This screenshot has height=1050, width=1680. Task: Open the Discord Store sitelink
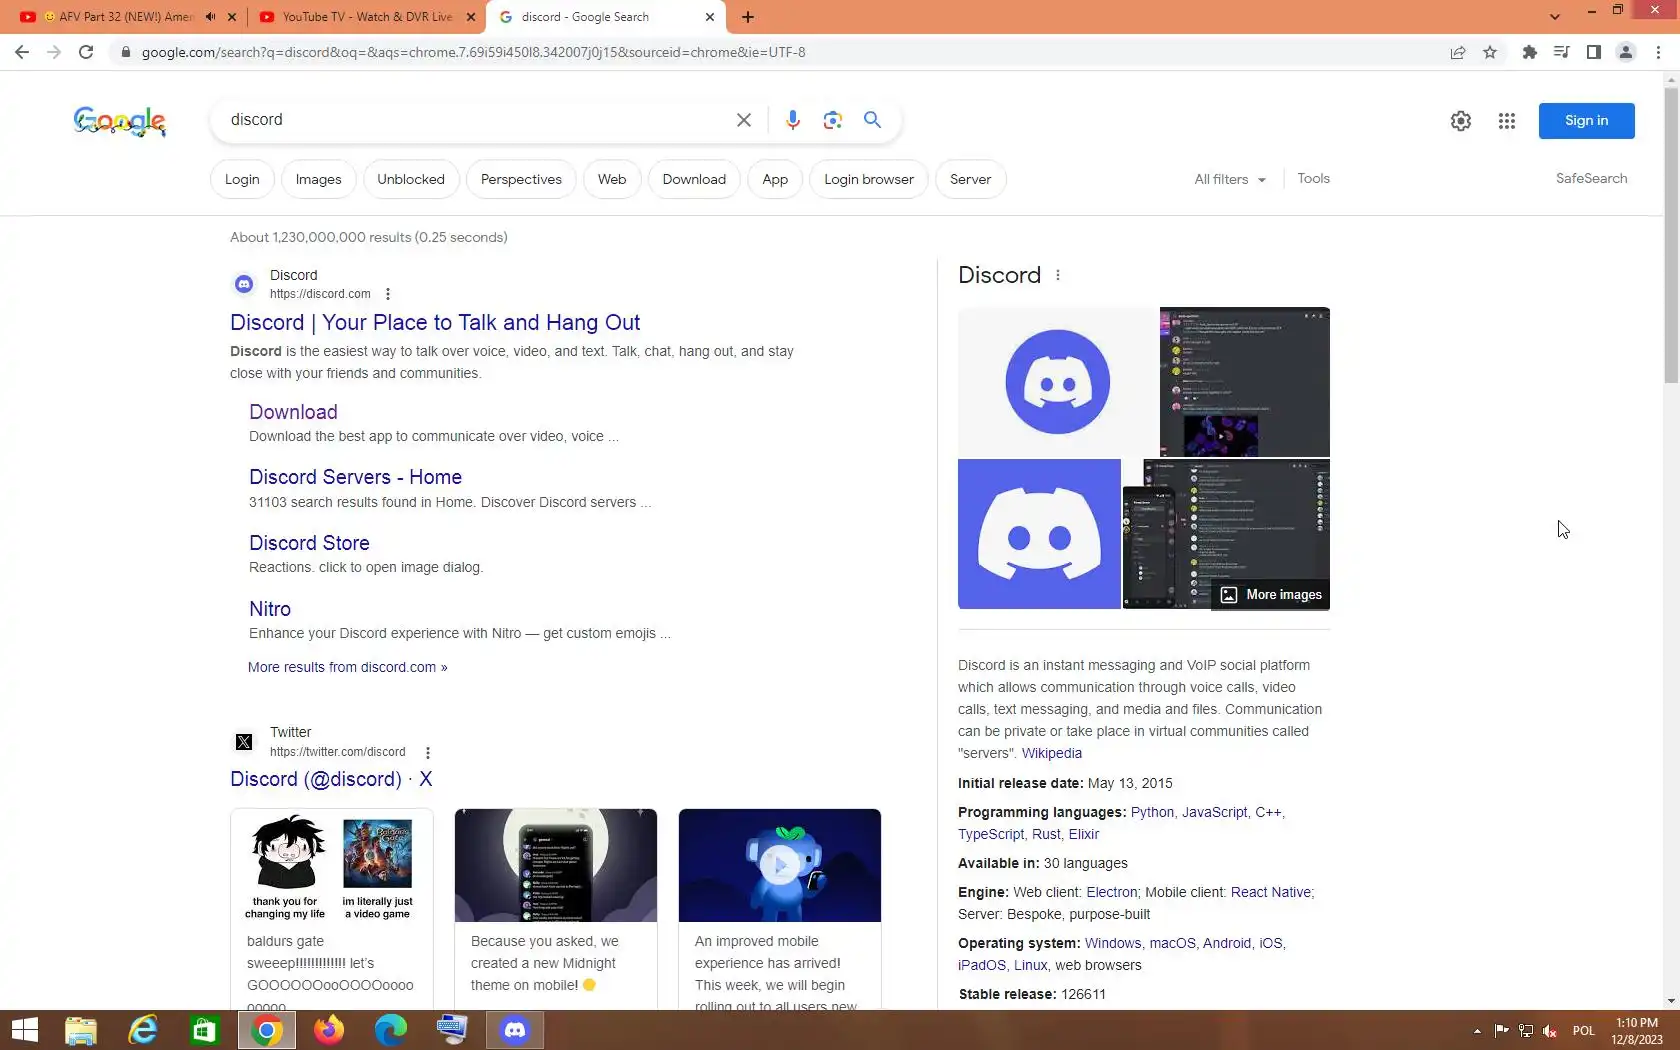click(x=309, y=543)
